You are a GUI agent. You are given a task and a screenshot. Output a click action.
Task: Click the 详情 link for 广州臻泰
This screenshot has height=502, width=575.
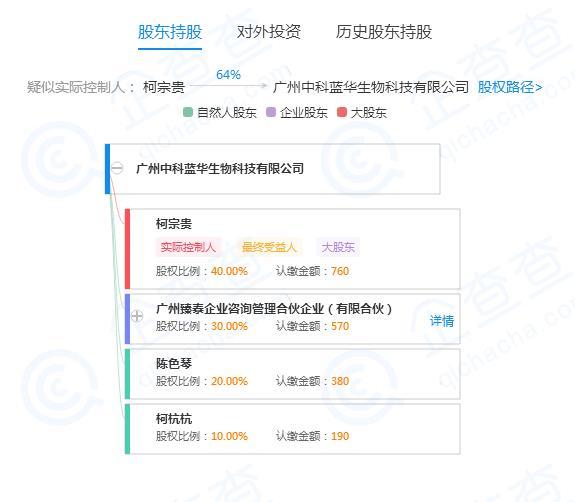click(x=442, y=321)
